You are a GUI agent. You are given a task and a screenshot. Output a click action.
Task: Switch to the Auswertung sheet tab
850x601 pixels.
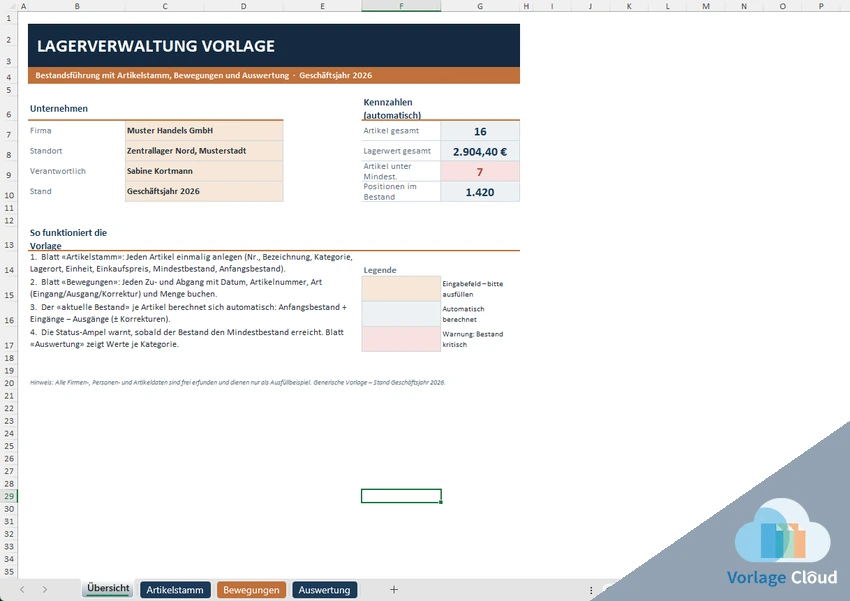point(324,590)
